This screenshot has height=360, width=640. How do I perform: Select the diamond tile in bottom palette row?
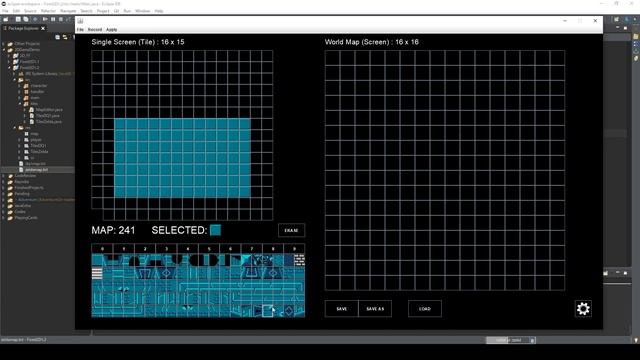[x=289, y=311]
